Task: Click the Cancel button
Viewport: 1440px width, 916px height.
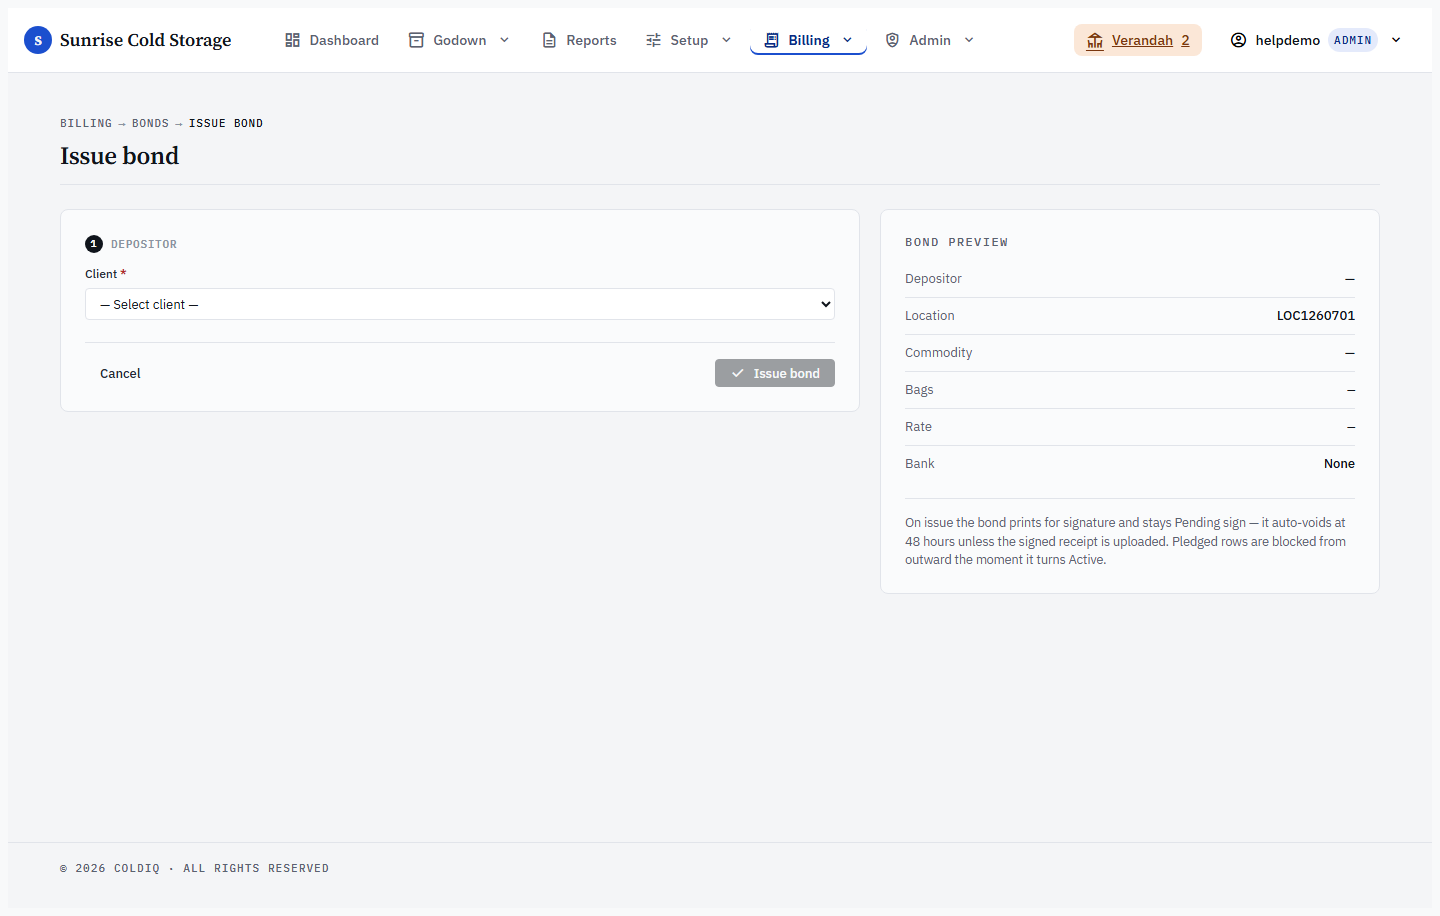Action: [120, 373]
